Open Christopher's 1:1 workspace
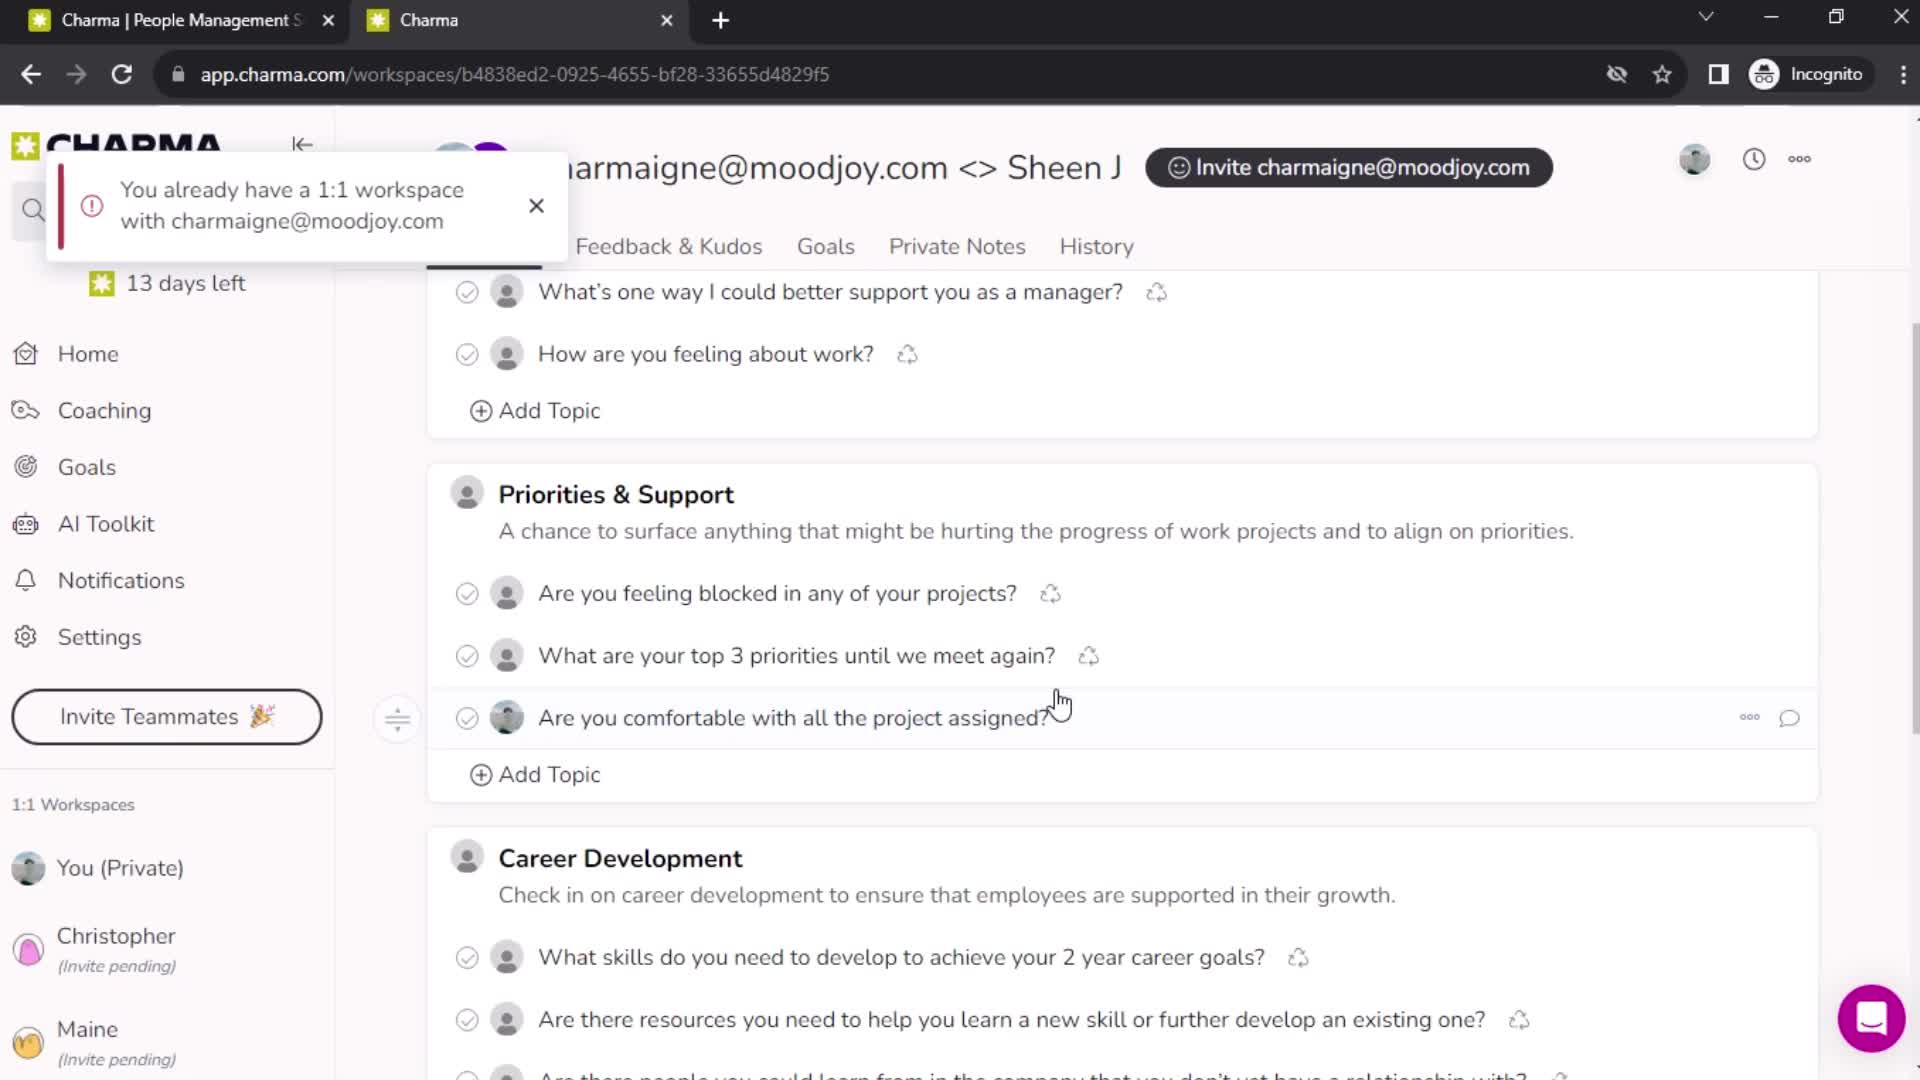The width and height of the screenshot is (1920, 1080). click(x=115, y=949)
